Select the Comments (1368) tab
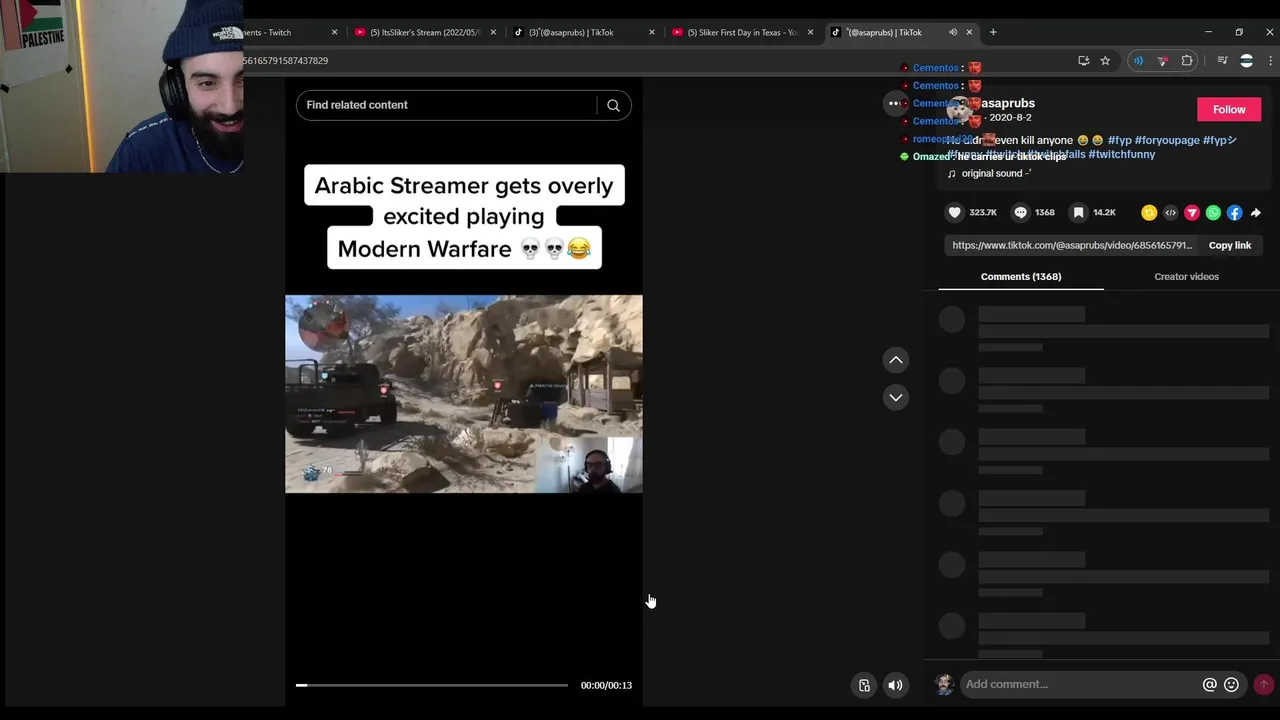 (1021, 277)
